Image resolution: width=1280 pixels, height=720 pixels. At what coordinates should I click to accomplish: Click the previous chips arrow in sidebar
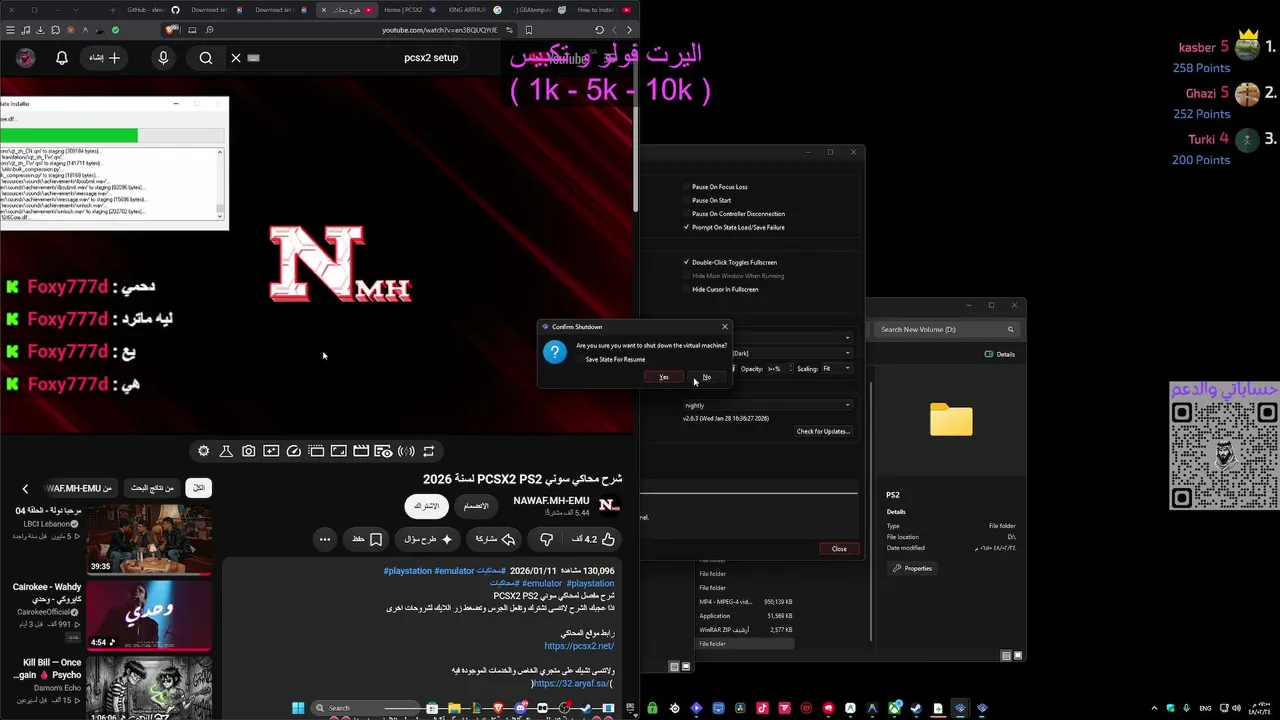[x=25, y=489]
